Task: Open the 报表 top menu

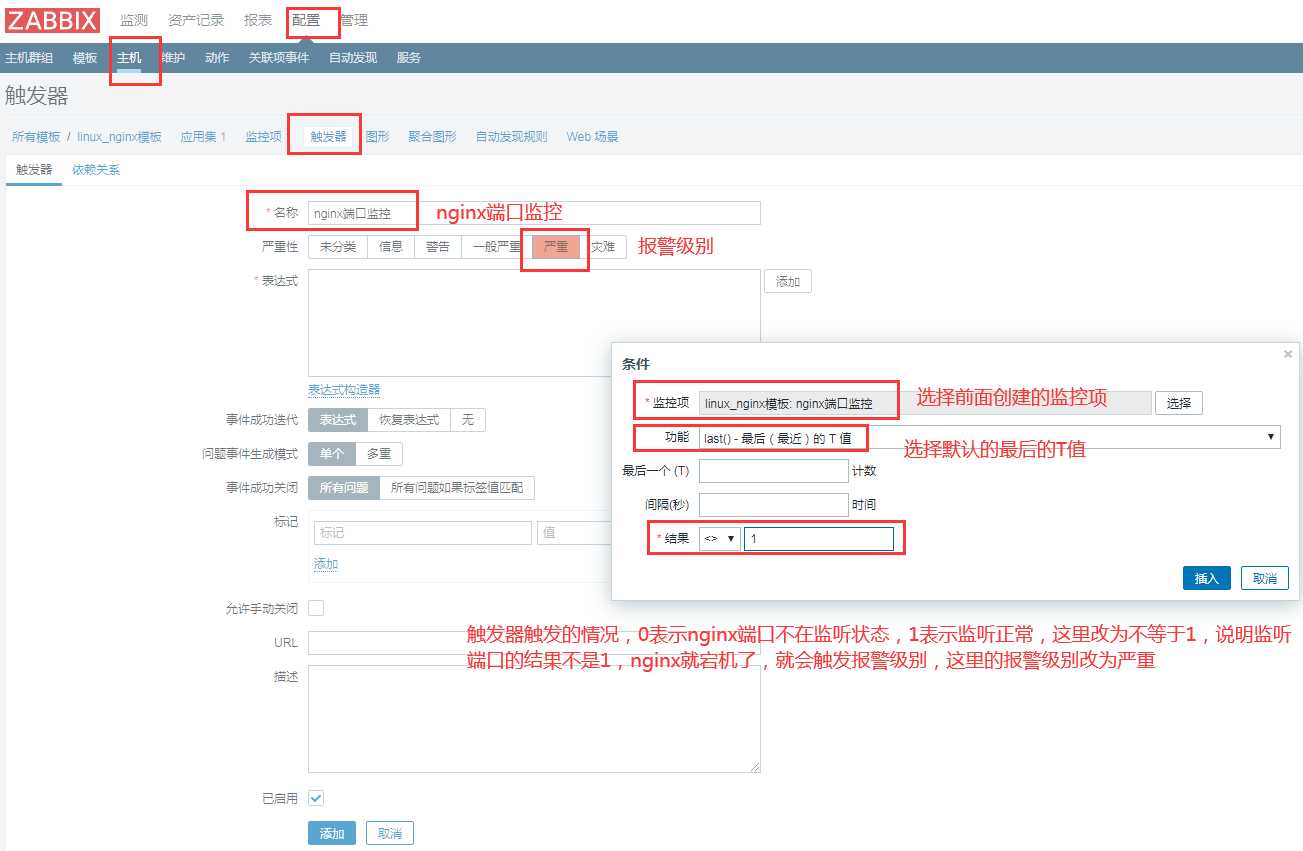Action: (258, 20)
